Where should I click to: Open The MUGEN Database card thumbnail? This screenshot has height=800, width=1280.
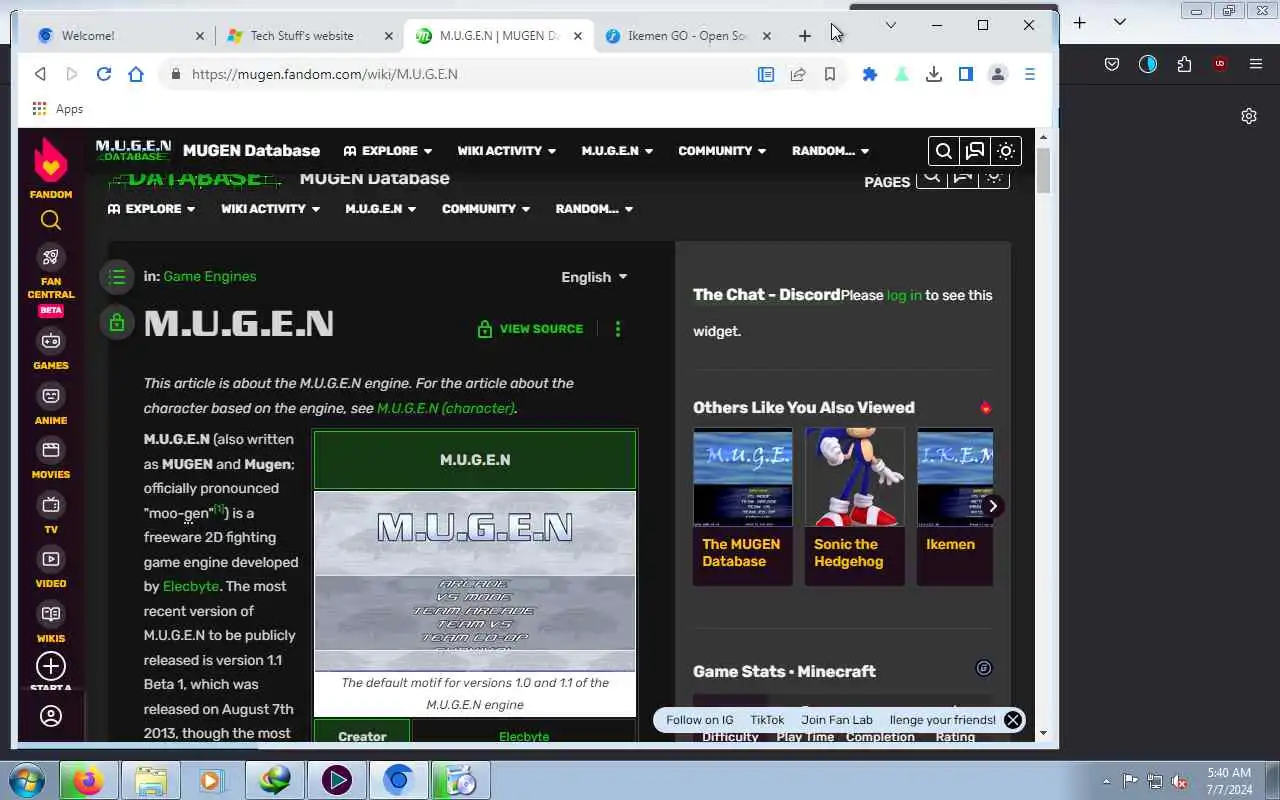[743, 478]
